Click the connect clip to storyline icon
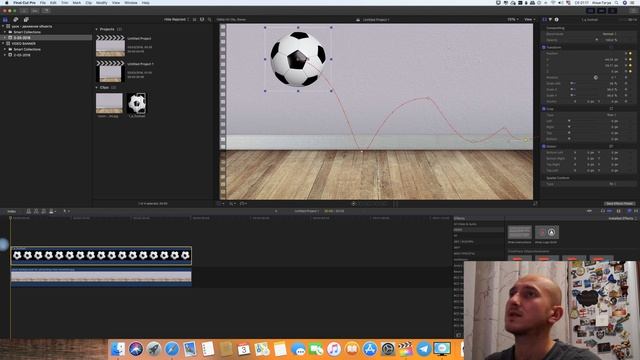 point(29,211)
